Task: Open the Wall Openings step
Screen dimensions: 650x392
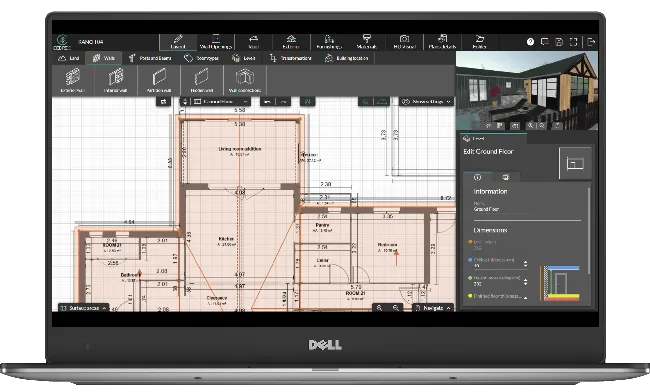Action: tap(216, 42)
